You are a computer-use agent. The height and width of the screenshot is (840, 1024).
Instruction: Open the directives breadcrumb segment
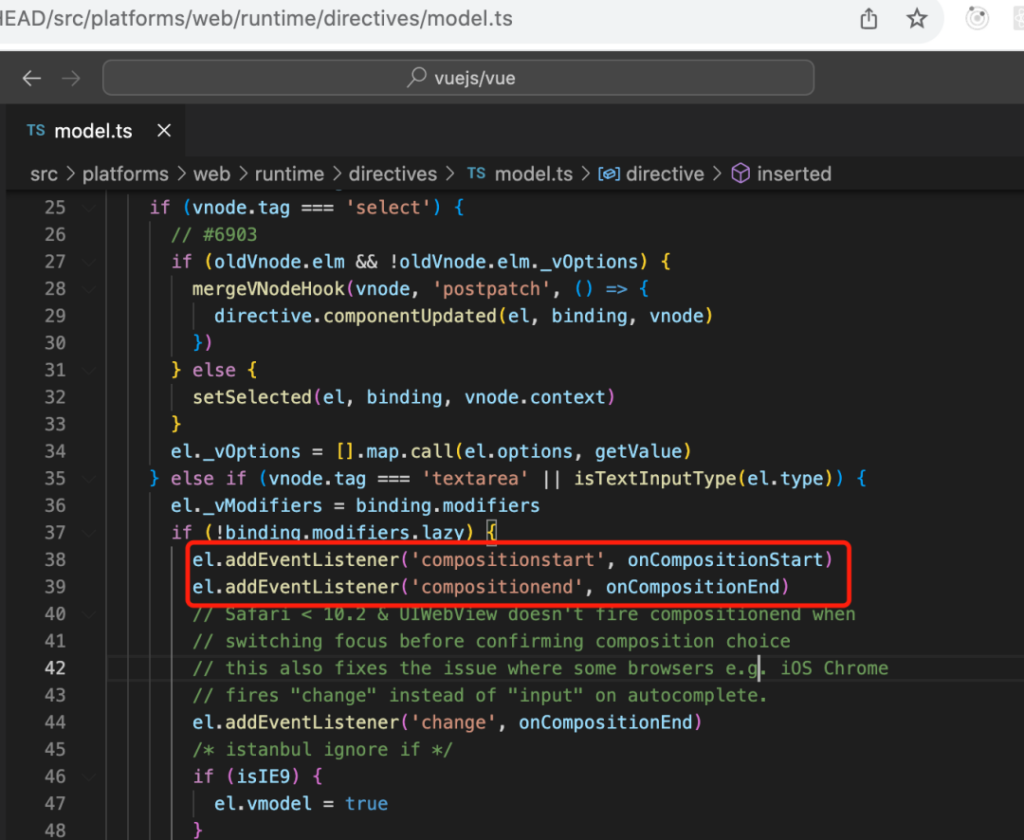(x=392, y=174)
